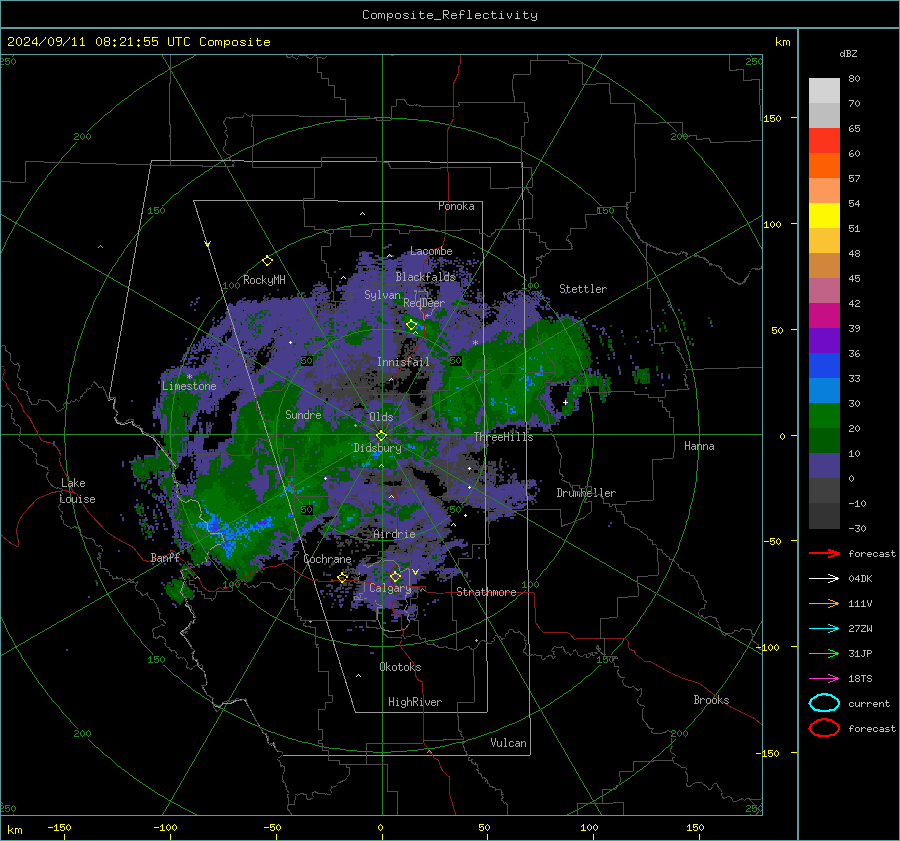Image resolution: width=900 pixels, height=841 pixels.
Task: Click the 'Hanna' map label
Action: 699,446
